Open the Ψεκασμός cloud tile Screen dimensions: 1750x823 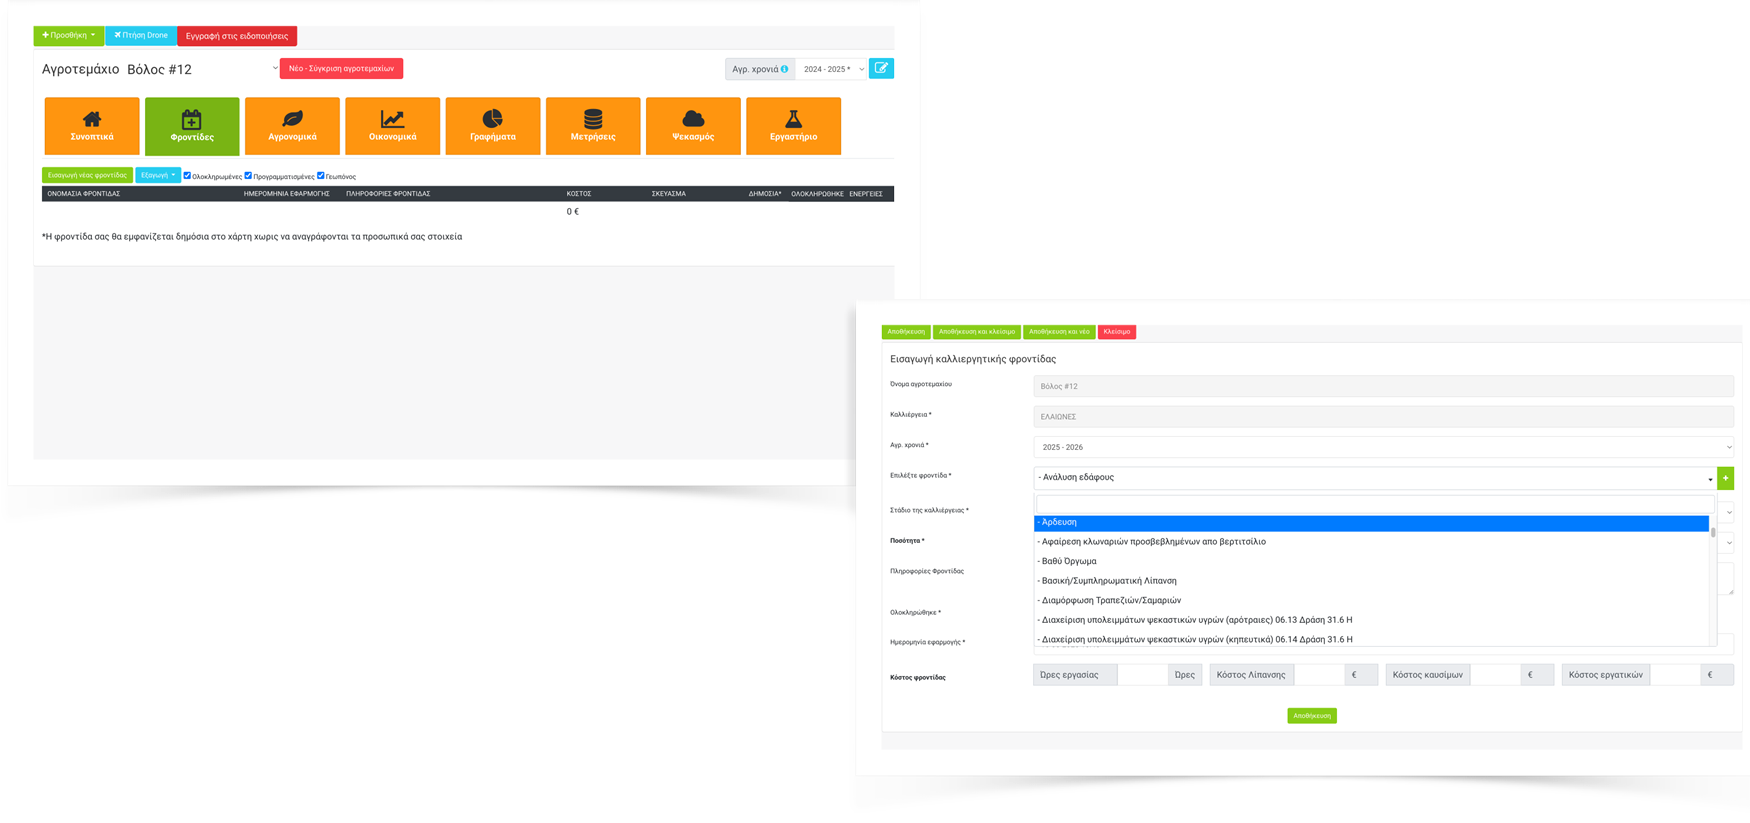coord(693,126)
